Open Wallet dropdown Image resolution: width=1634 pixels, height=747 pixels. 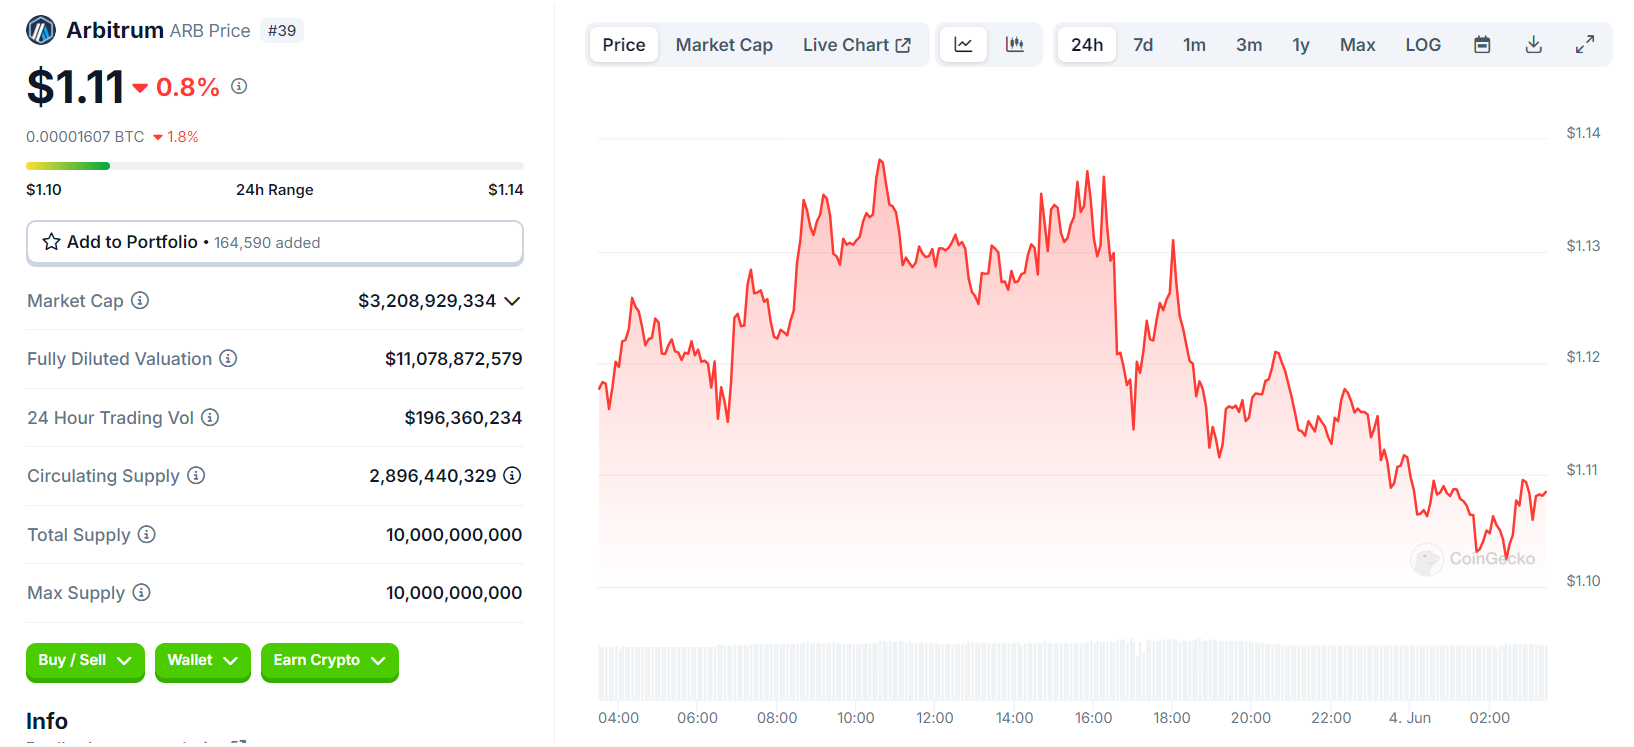point(203,661)
